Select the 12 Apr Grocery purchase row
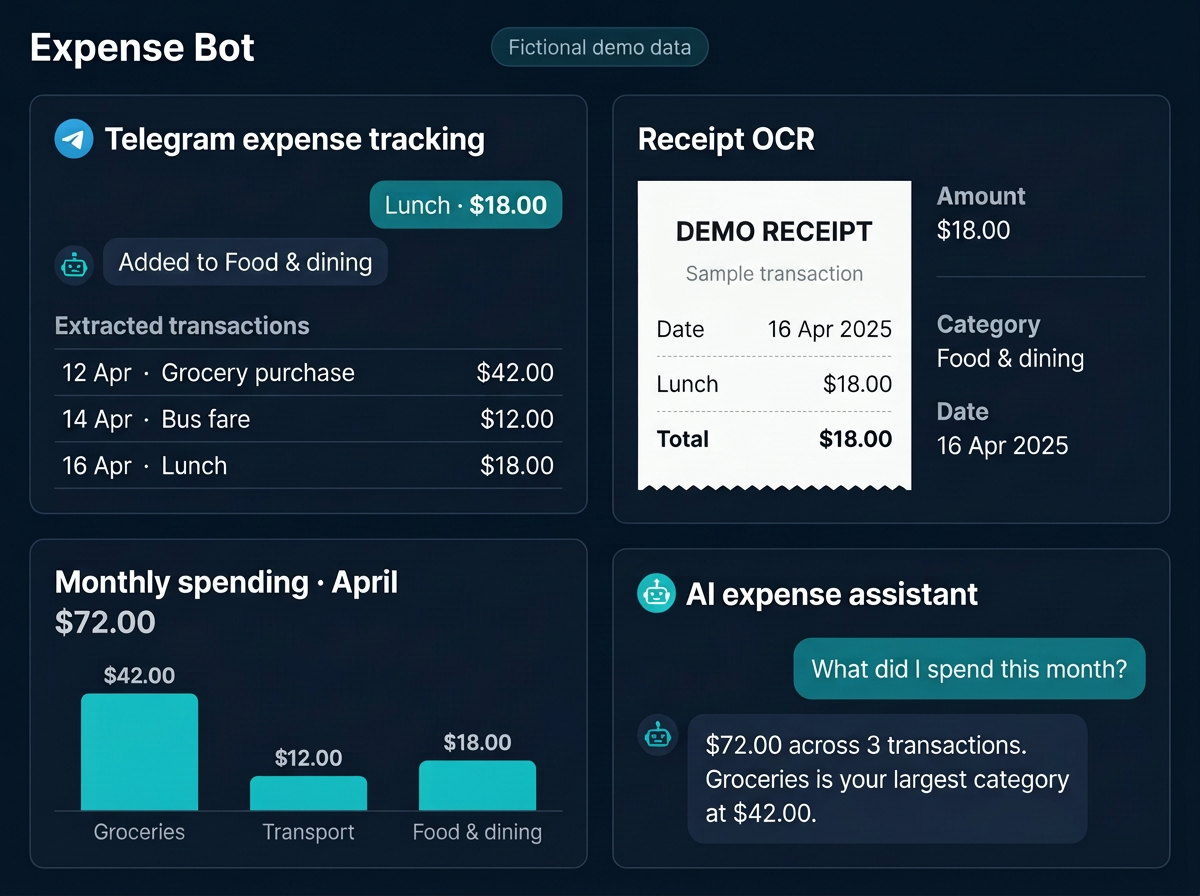 pyautogui.click(x=308, y=373)
